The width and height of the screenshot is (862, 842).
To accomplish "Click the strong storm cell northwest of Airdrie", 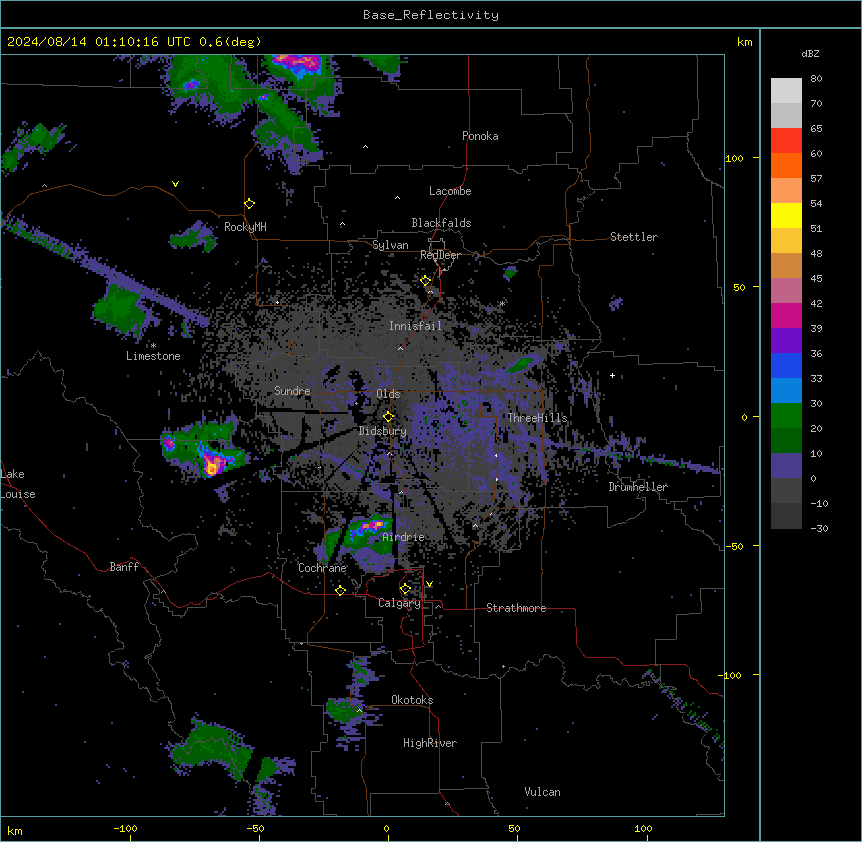I will (370, 527).
